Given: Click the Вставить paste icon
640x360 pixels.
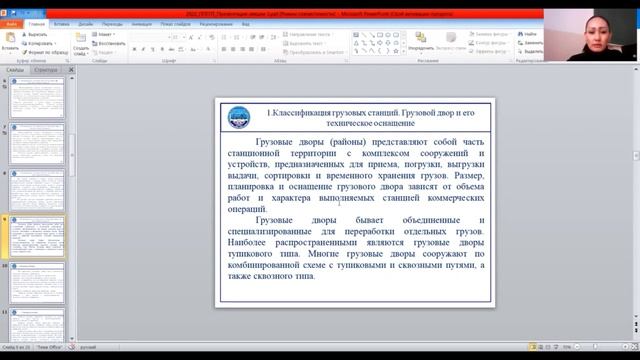Looking at the screenshot, I should [x=10, y=38].
